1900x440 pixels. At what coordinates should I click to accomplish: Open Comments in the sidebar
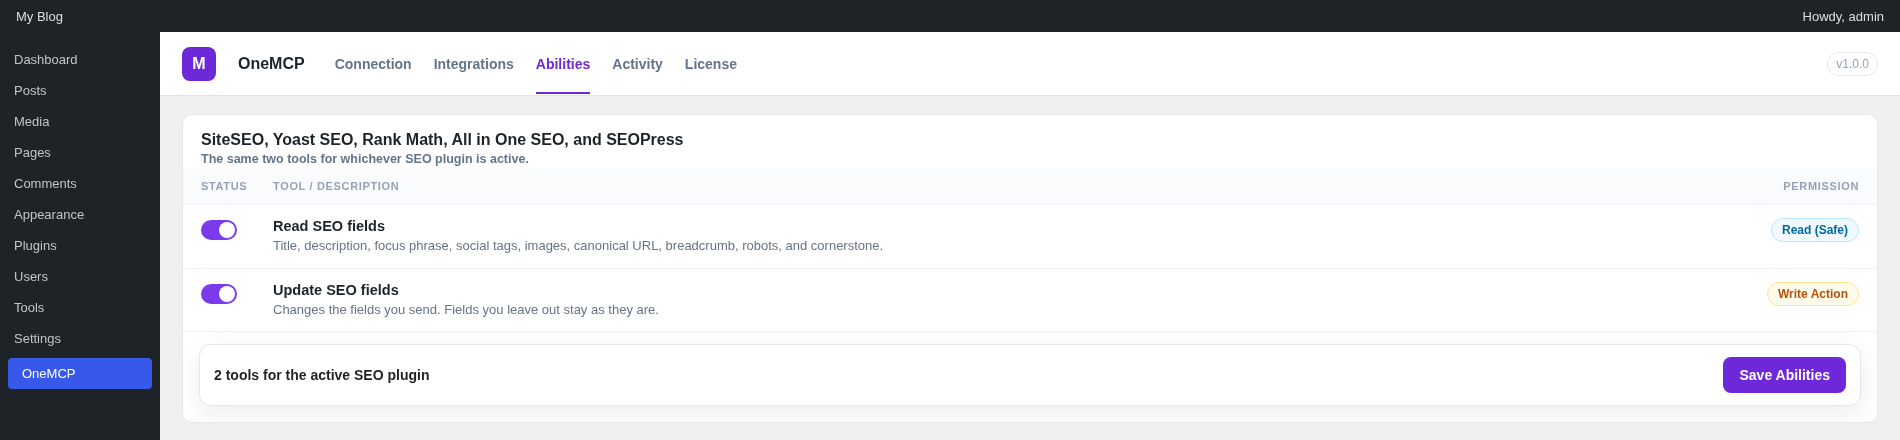tap(80, 184)
